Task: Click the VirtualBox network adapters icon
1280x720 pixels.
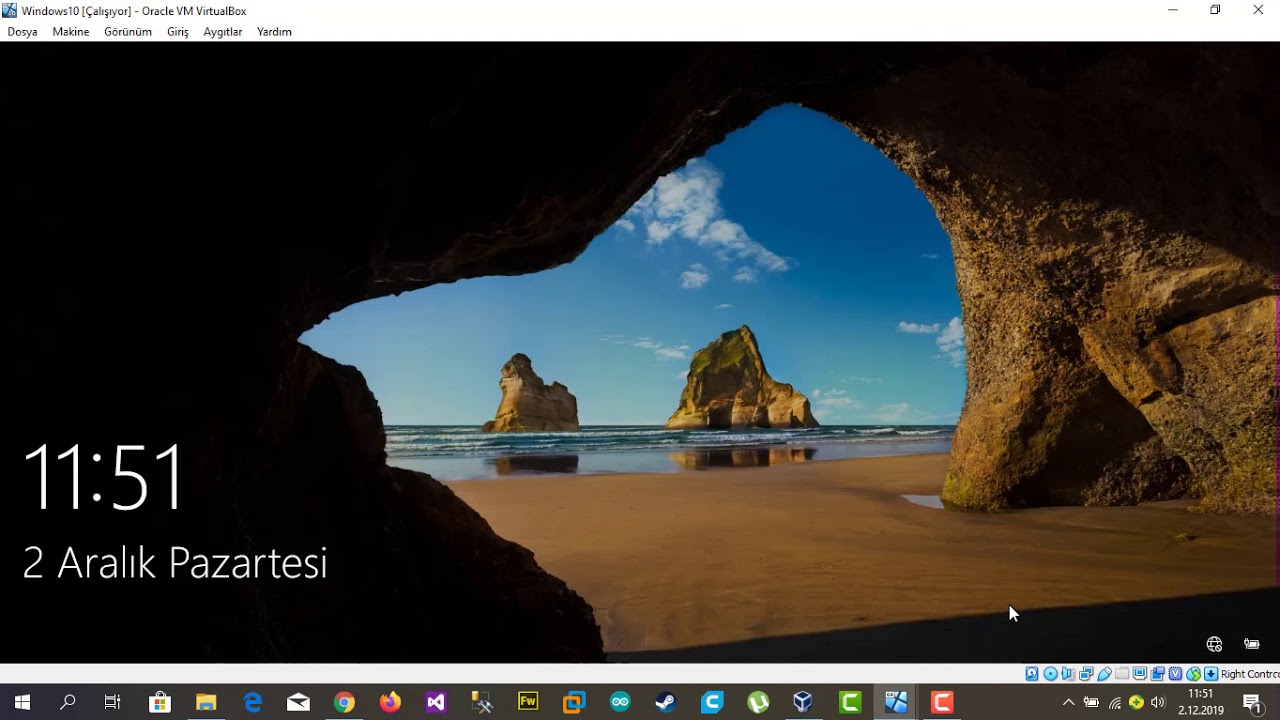Action: pyautogui.click(x=1086, y=674)
